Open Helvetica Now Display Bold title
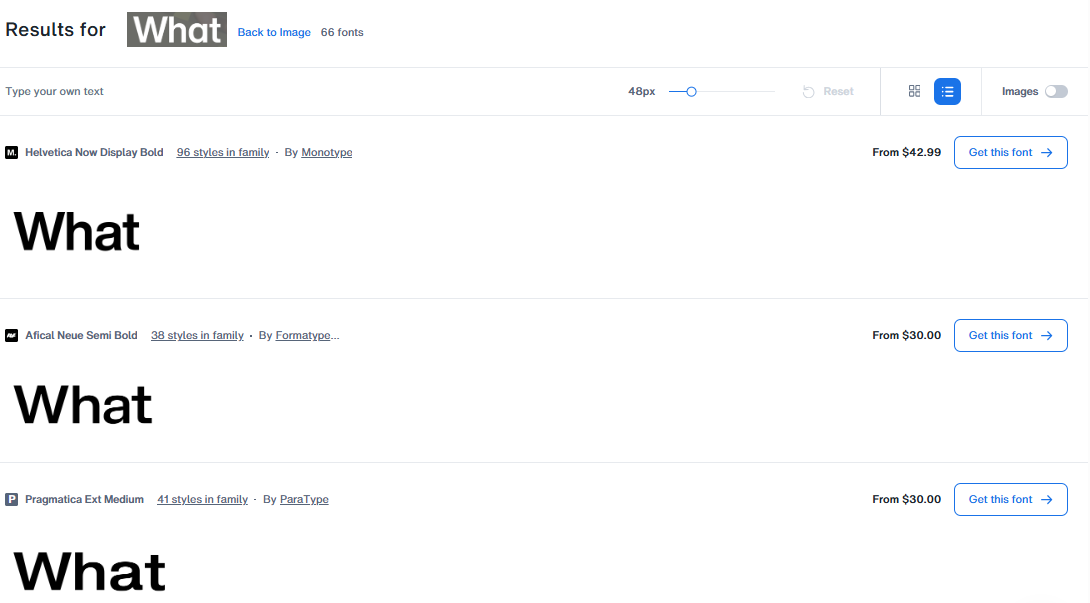Viewport: 1090px width, 603px height. 94,152
